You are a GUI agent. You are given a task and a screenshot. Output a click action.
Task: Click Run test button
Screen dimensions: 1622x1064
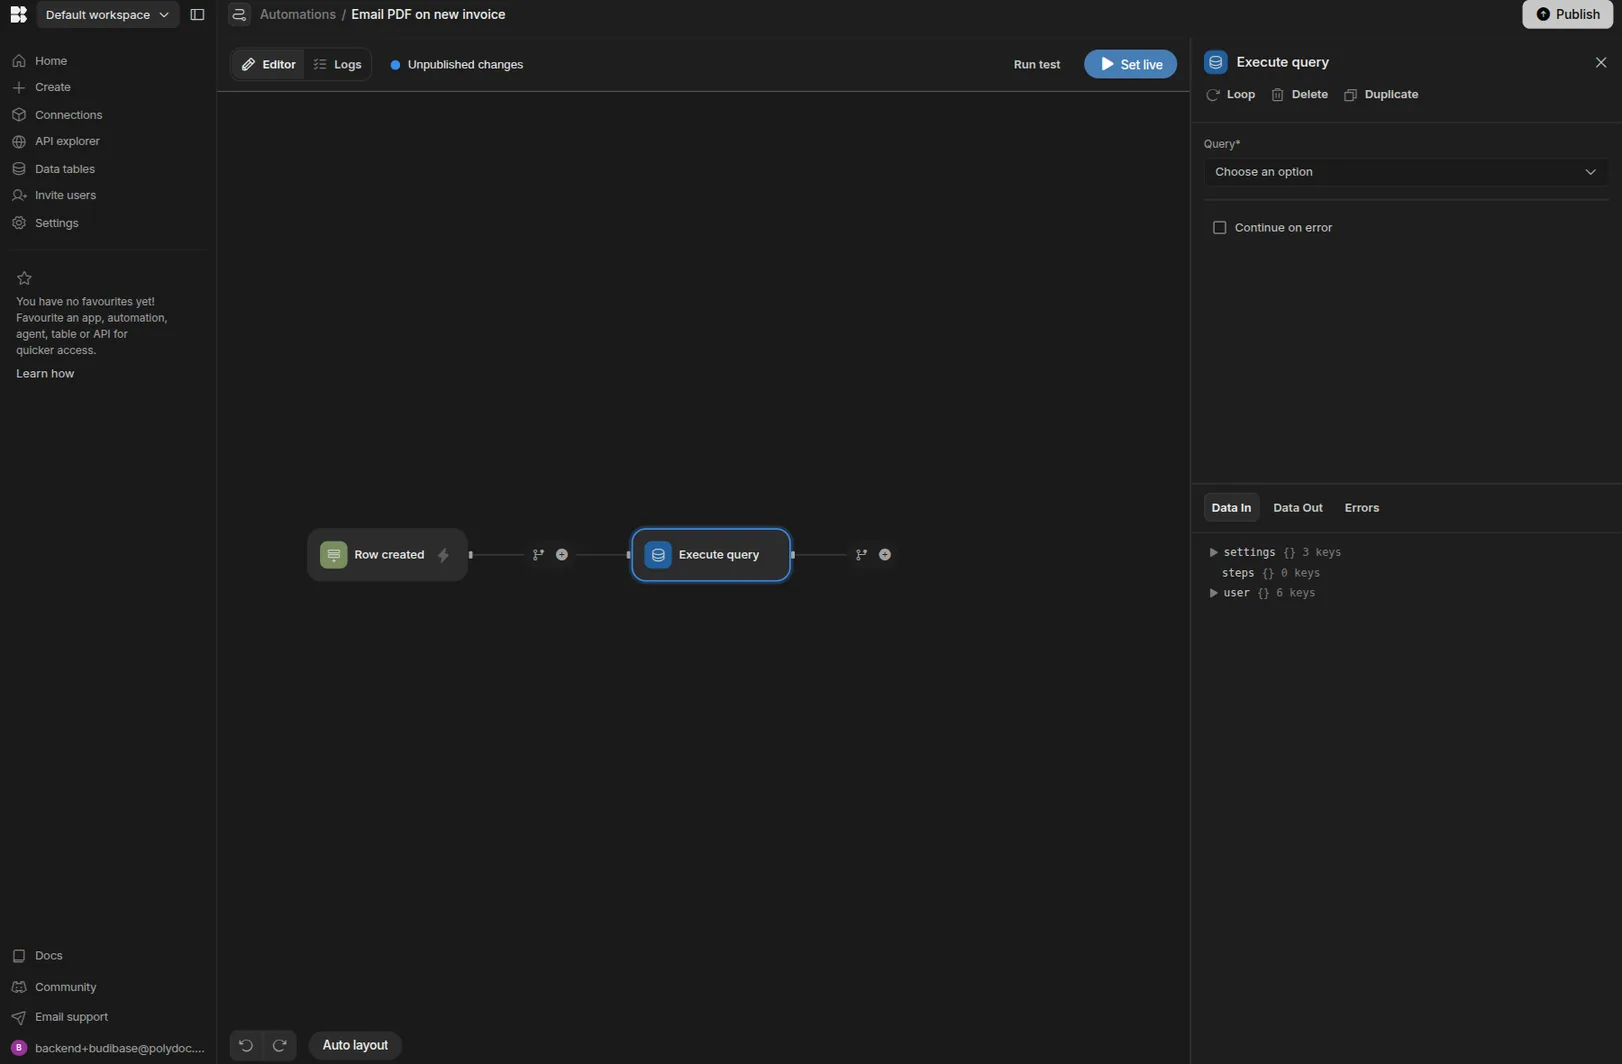tap(1036, 64)
